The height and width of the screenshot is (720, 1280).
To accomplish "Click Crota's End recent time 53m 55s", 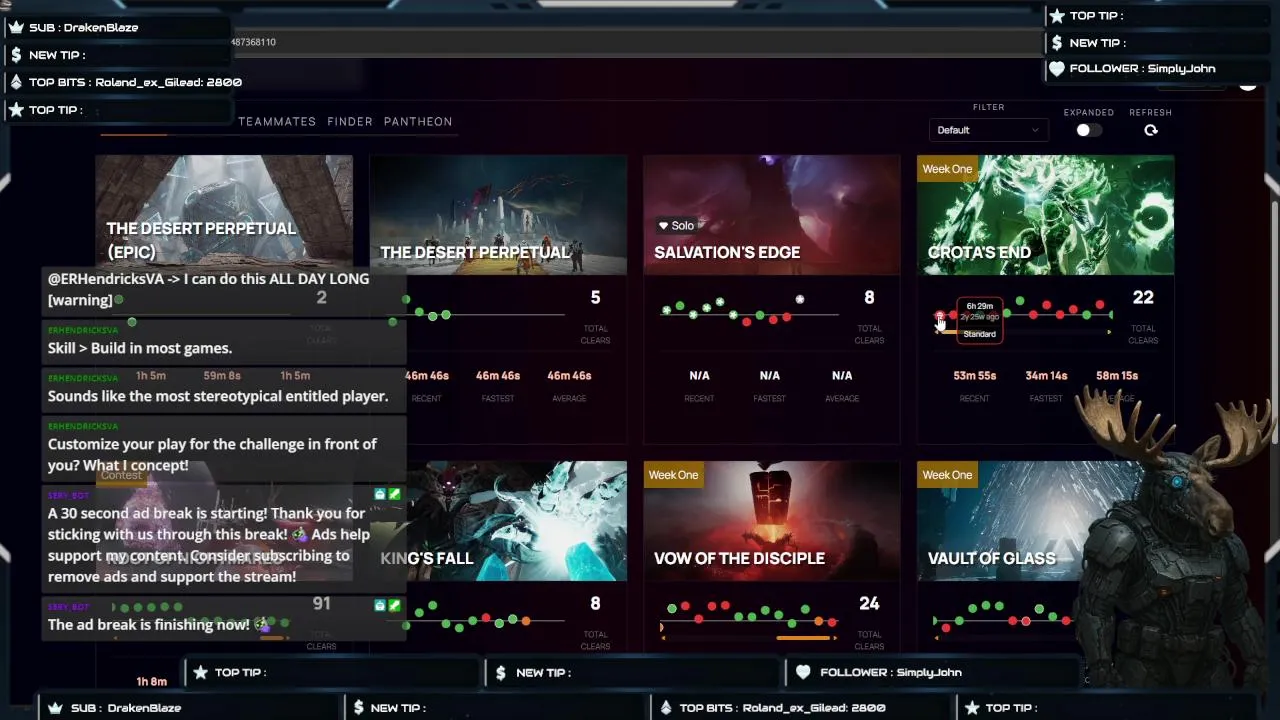I will 974,376.
